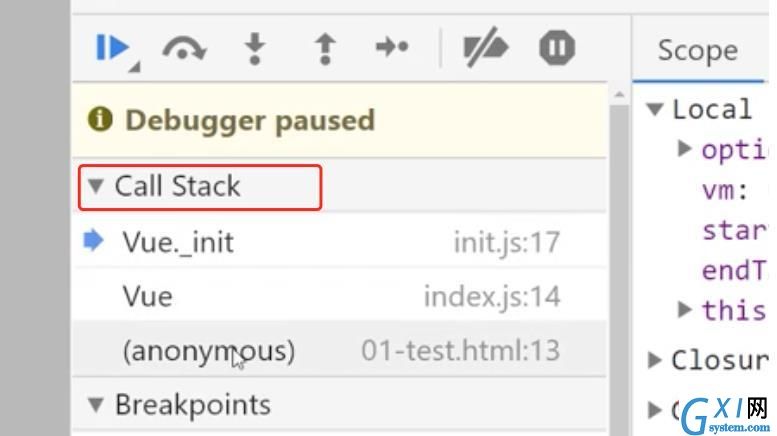
Task: Switch to the Scope tab
Action: [x=698, y=50]
